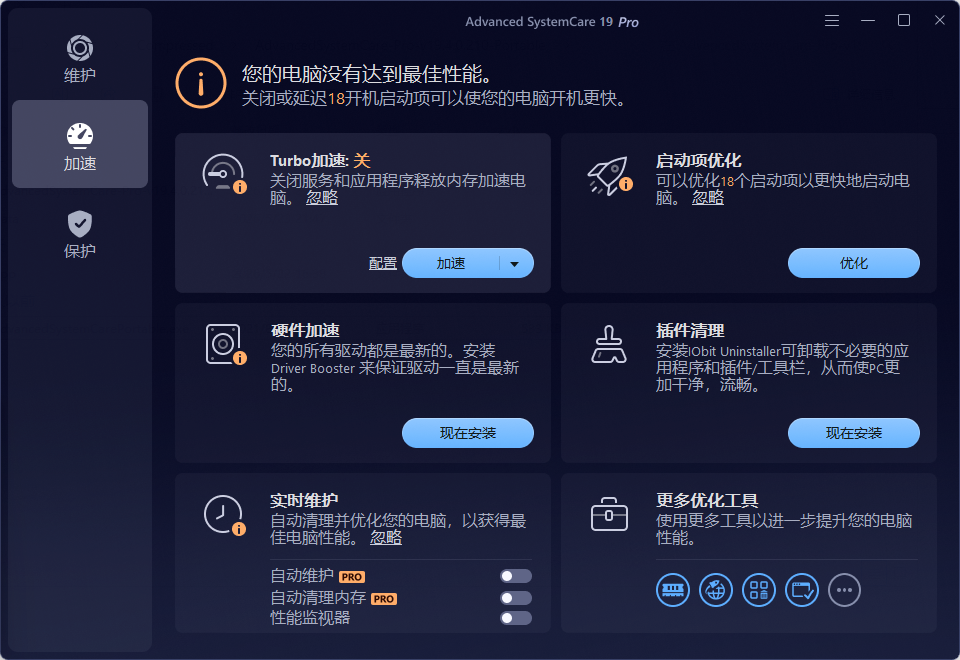Click the 优化 button for startup items
The image size is (960, 660).
[x=853, y=263]
